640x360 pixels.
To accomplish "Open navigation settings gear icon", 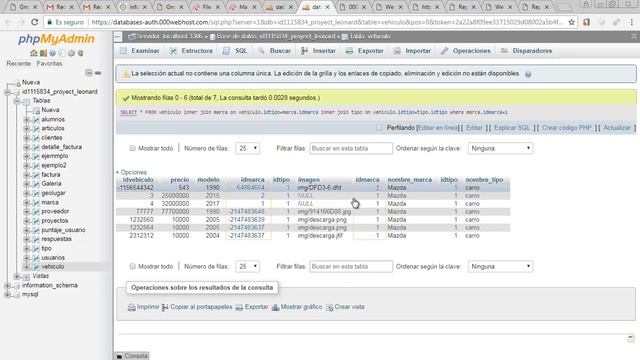I will [71, 53].
